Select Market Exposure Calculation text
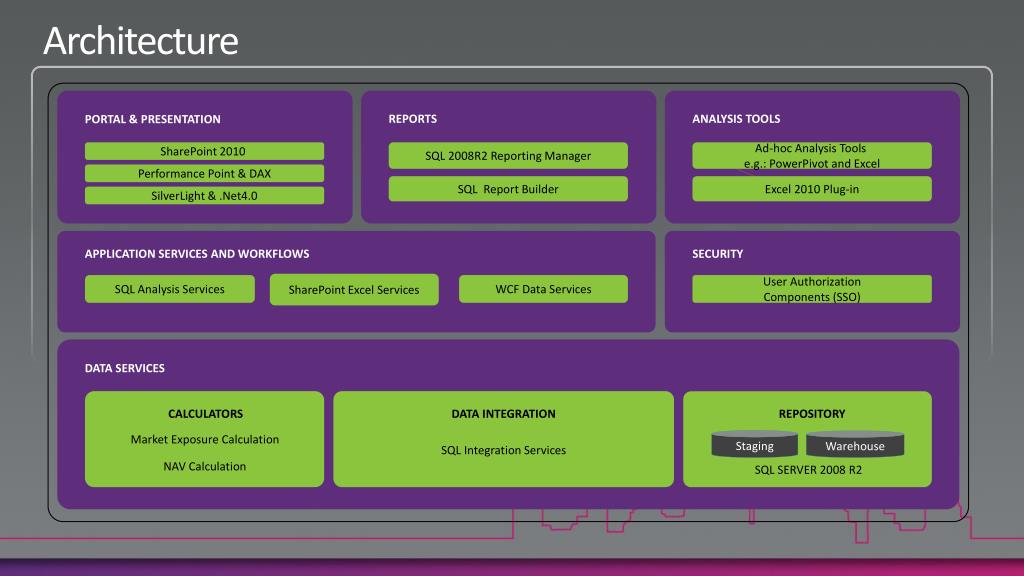The image size is (1024, 576). pyautogui.click(x=204, y=440)
